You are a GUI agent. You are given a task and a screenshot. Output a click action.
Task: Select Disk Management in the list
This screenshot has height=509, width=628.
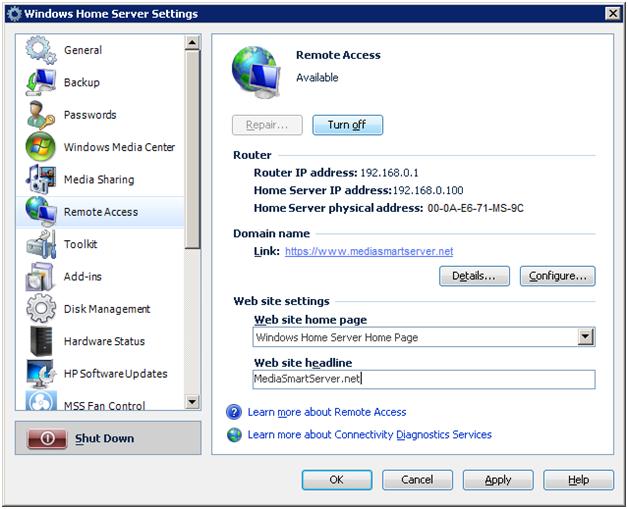tap(107, 309)
